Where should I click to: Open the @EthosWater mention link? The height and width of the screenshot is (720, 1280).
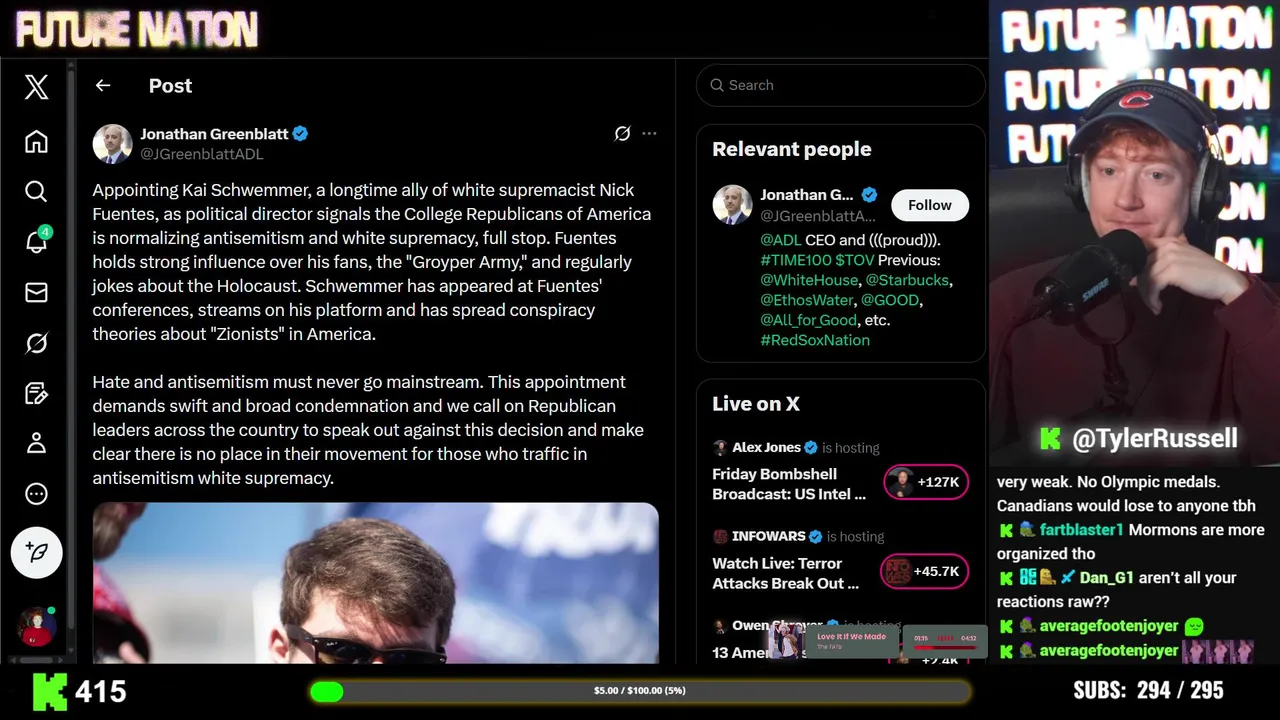coord(806,300)
